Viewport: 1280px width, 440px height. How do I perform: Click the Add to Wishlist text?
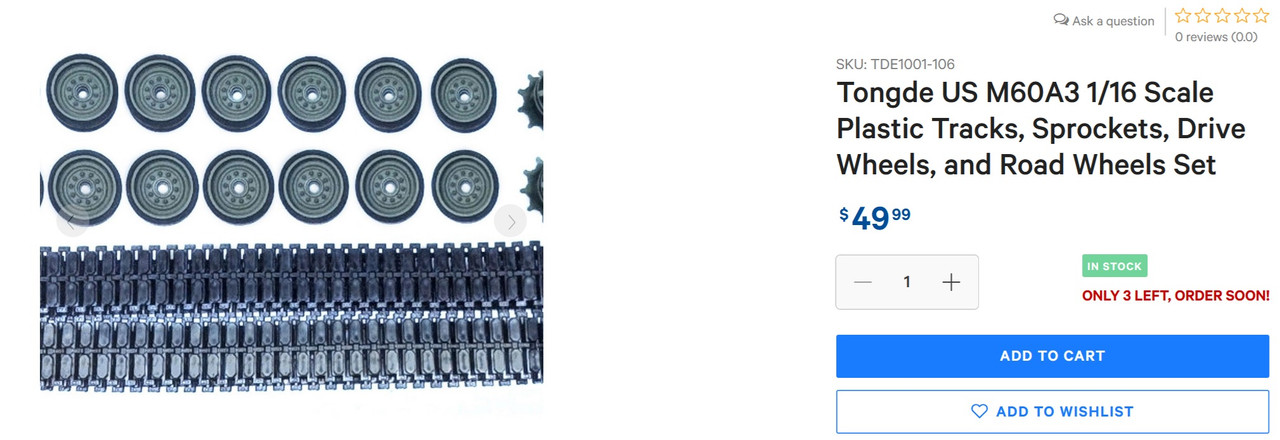click(x=1065, y=411)
